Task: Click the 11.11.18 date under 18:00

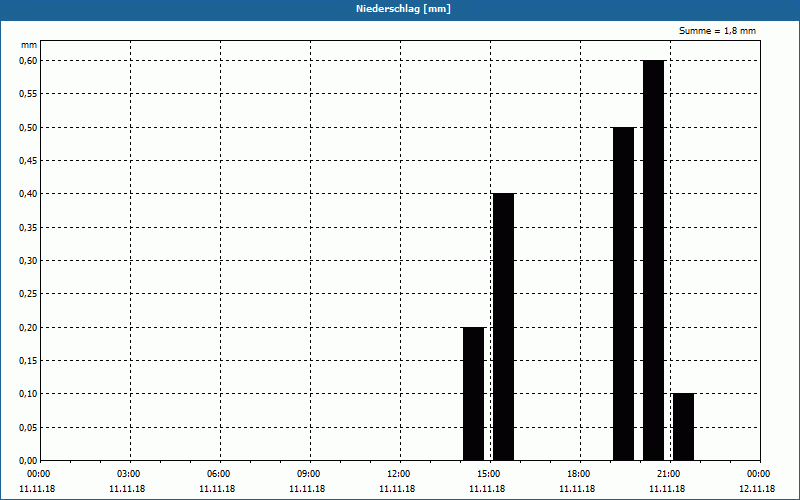Action: point(577,488)
